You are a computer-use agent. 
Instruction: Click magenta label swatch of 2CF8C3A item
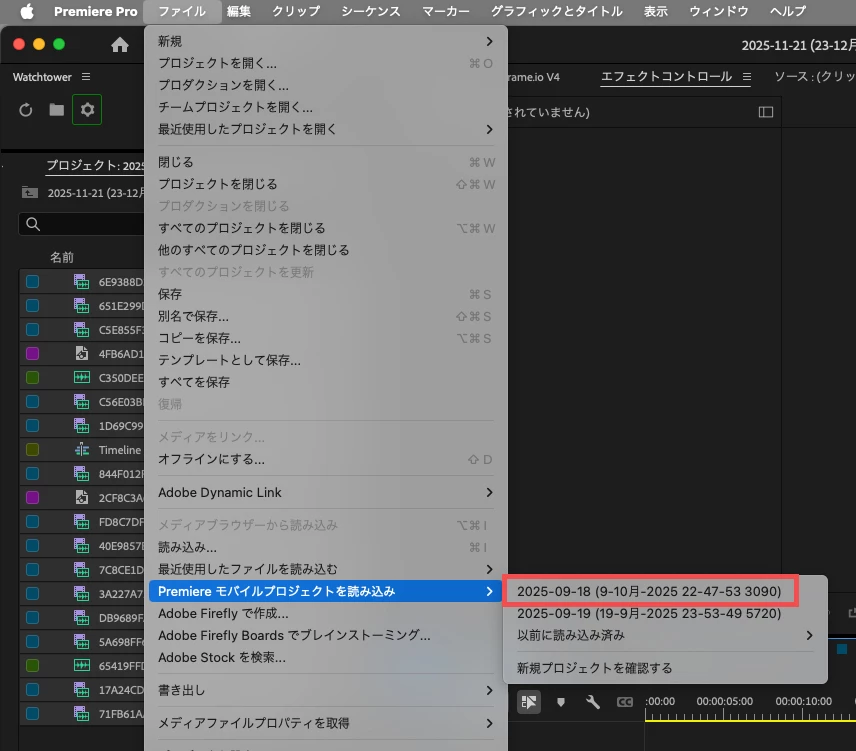click(33, 498)
